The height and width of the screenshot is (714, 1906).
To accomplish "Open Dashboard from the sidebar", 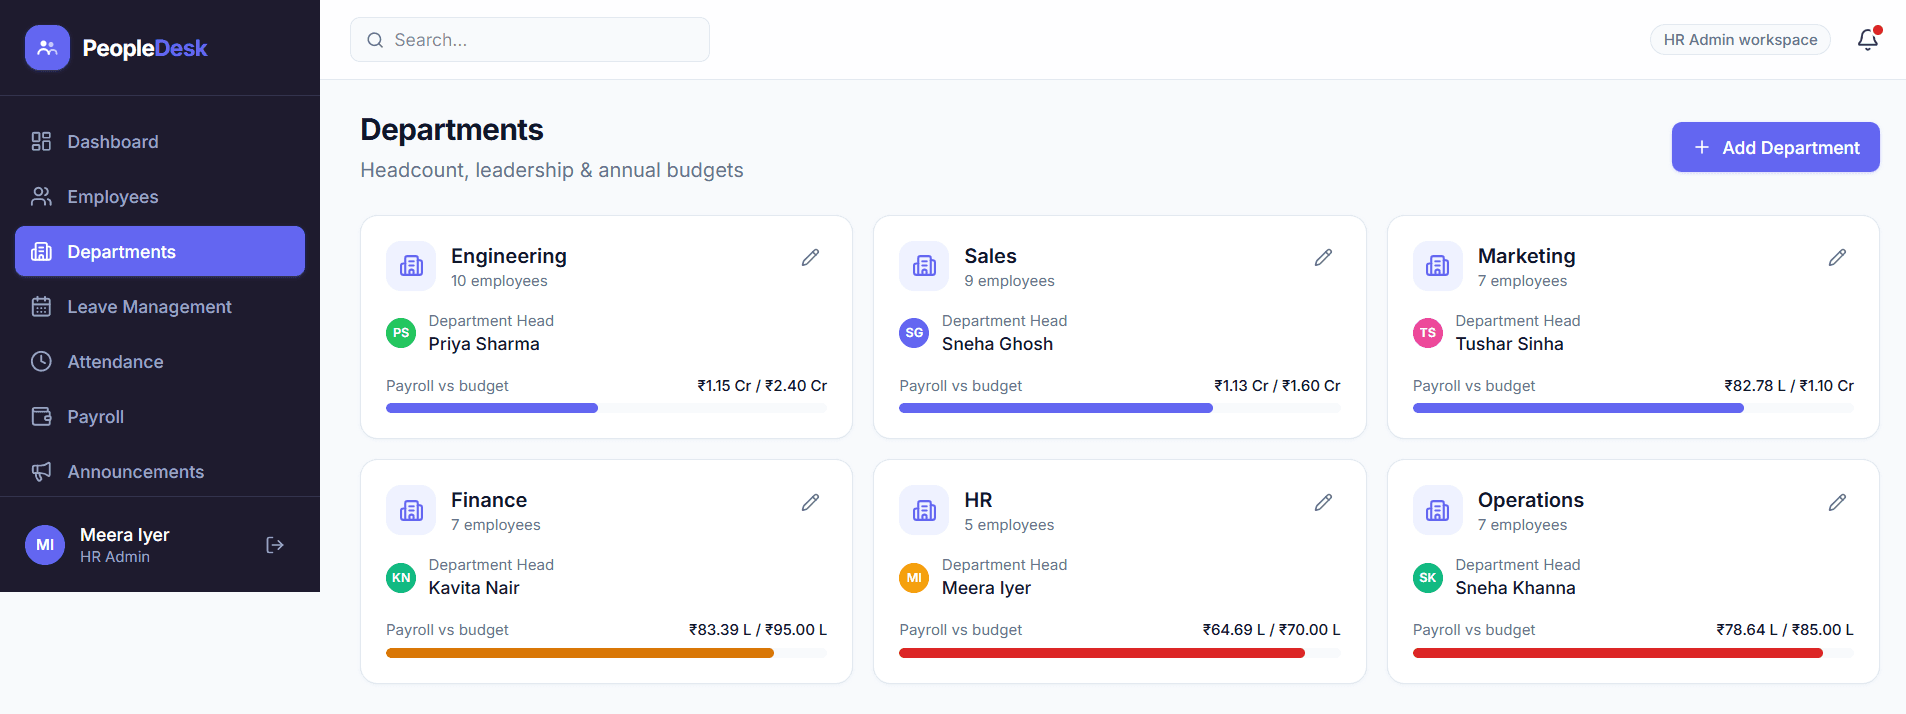I will point(160,142).
